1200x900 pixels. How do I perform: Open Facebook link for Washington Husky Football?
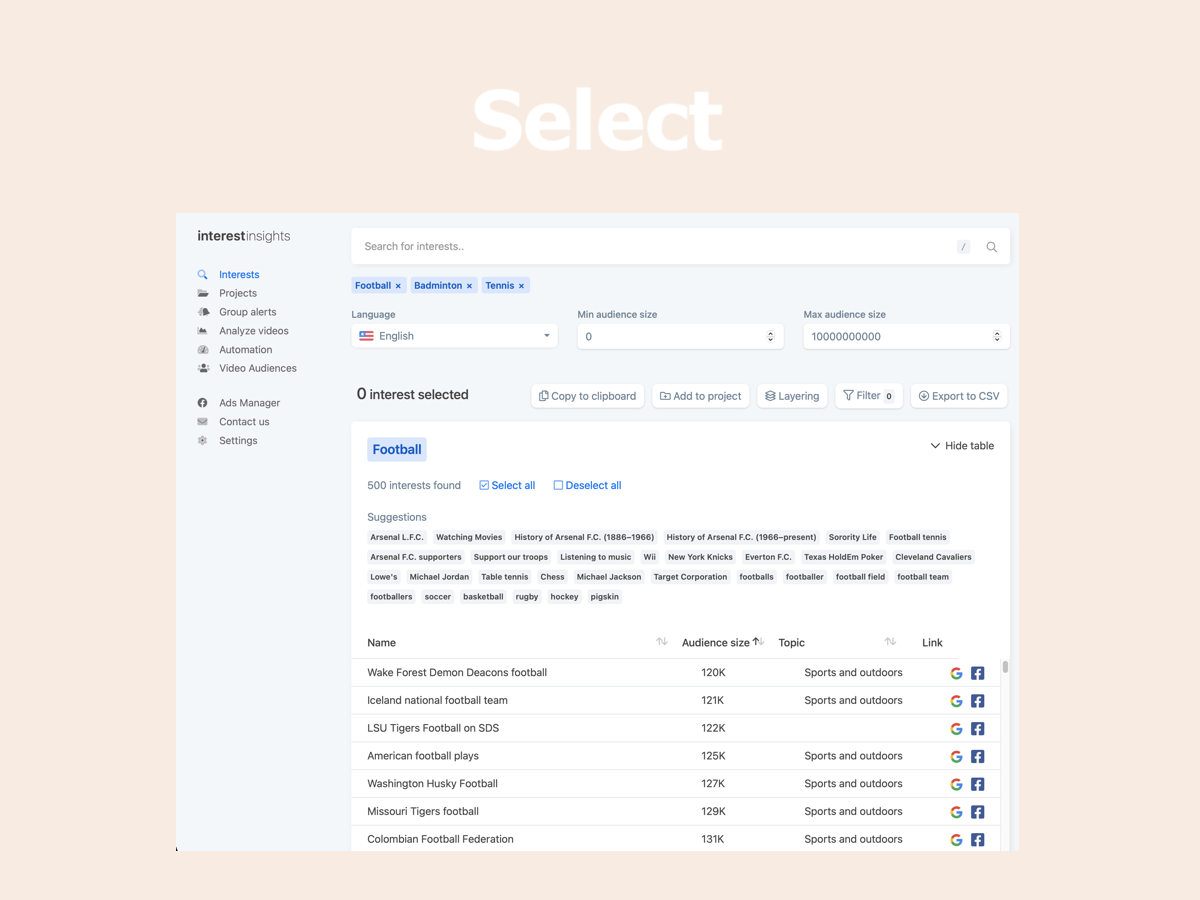pyautogui.click(x=978, y=785)
